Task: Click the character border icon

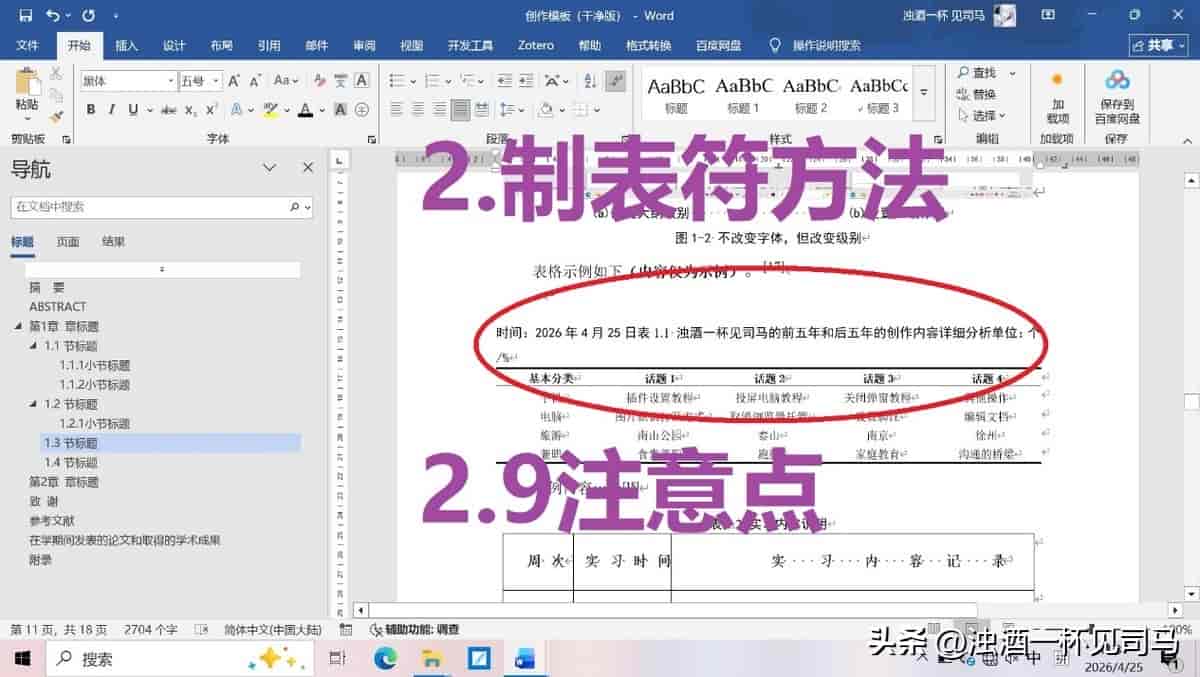Action: click(362, 80)
